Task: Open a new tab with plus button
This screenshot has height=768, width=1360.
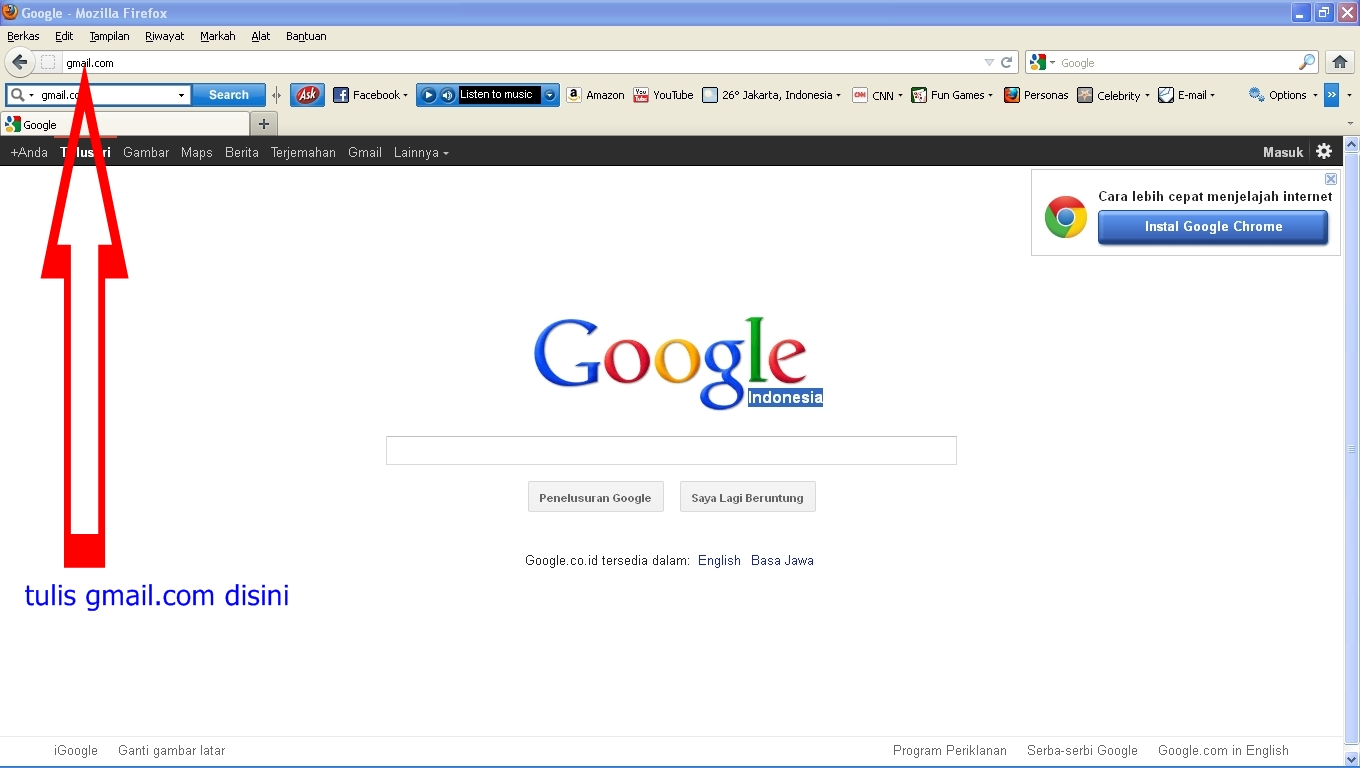Action: [x=264, y=124]
